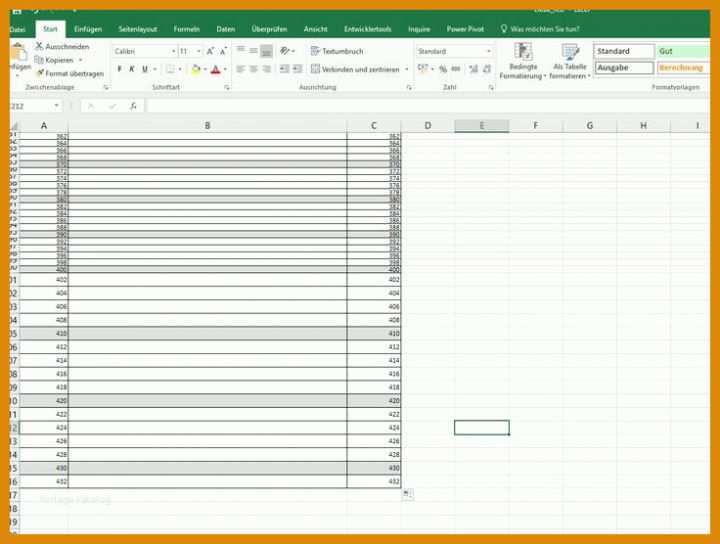Open the text orientation tool
720x544 pixels.
[285, 50]
